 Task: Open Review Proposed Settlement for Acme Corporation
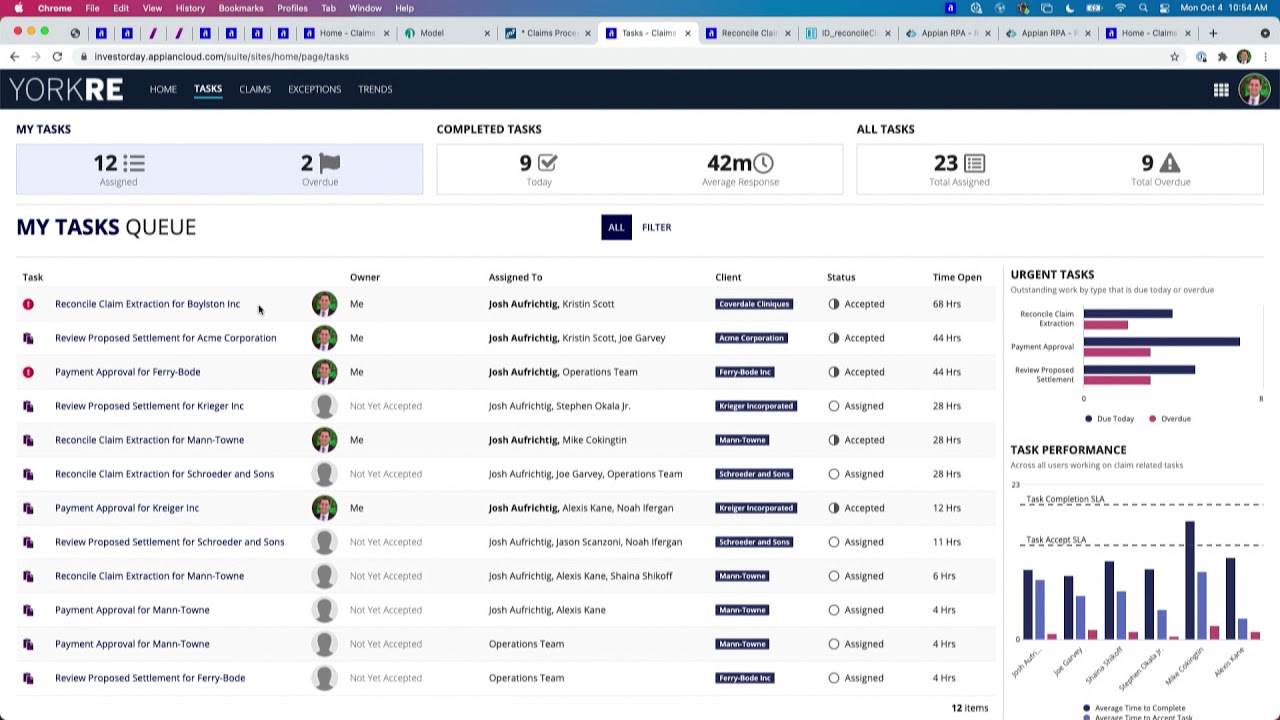166,338
